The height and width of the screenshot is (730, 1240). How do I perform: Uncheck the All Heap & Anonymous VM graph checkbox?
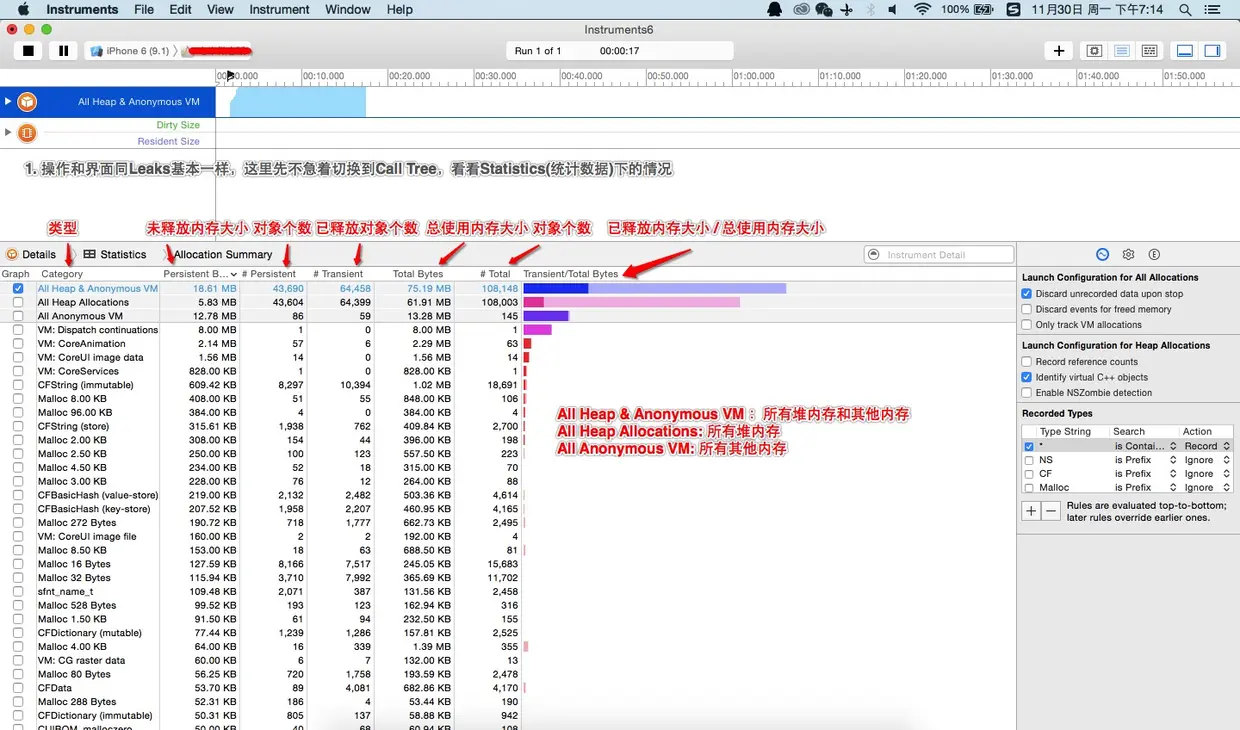click(18, 288)
